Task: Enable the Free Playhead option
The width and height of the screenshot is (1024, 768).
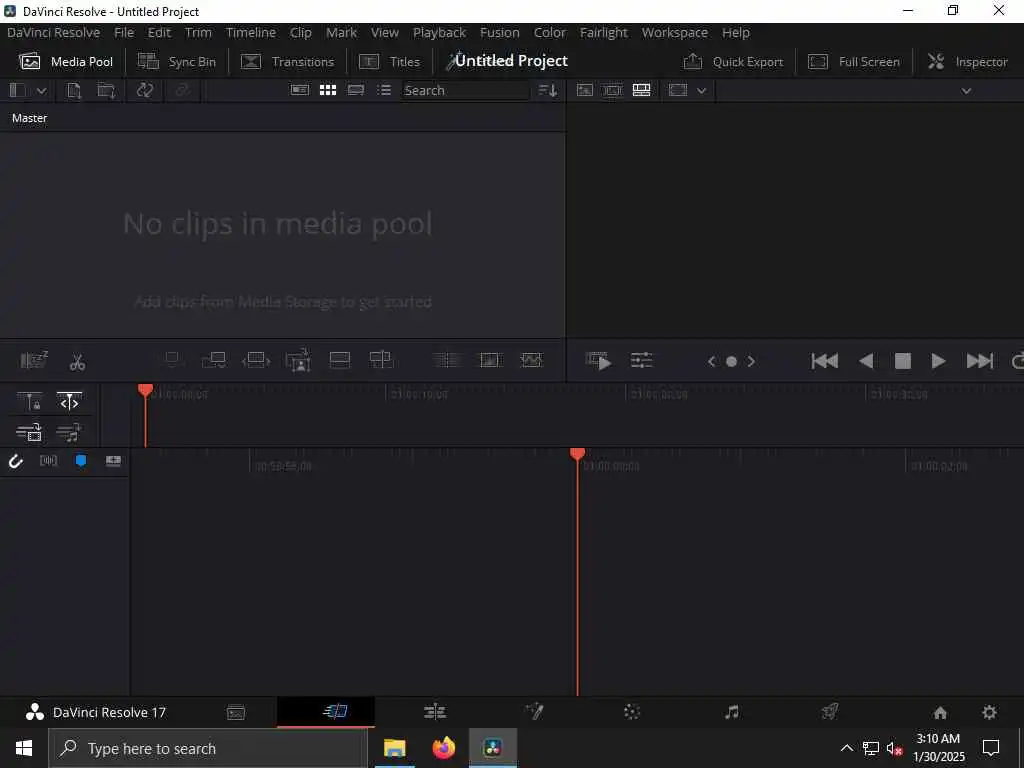Action: coord(69,402)
